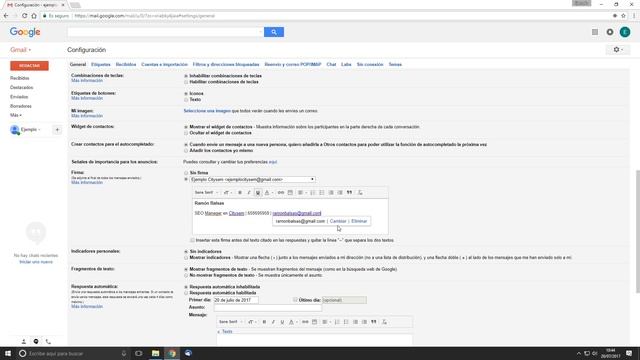This screenshot has height=360, width=640.
Task: Open 'Reenvío y correo POP/IMAP' tab
Action: [293, 64]
